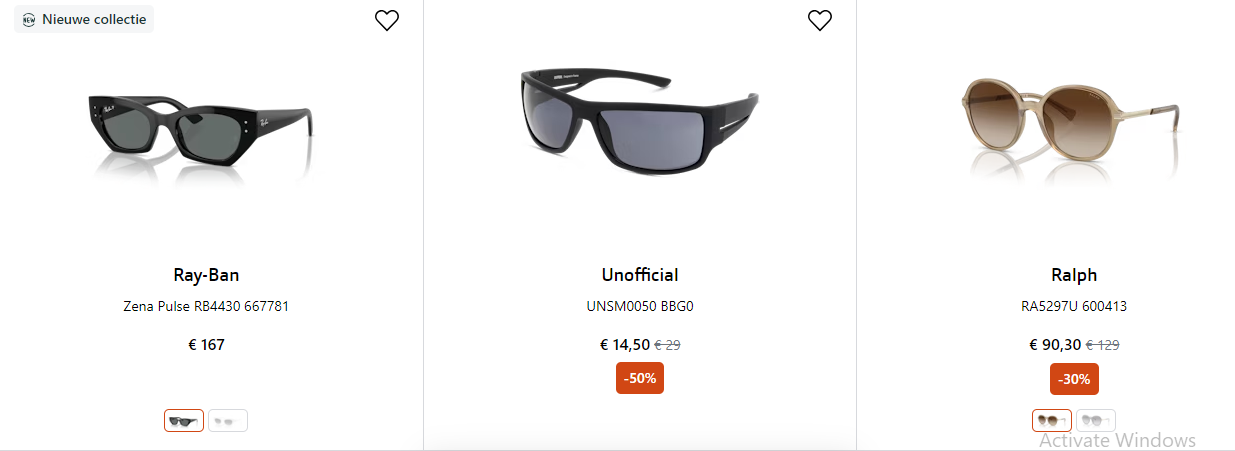
Task: Select brown Ralph color variant thumbnail
Action: pyautogui.click(x=1051, y=421)
